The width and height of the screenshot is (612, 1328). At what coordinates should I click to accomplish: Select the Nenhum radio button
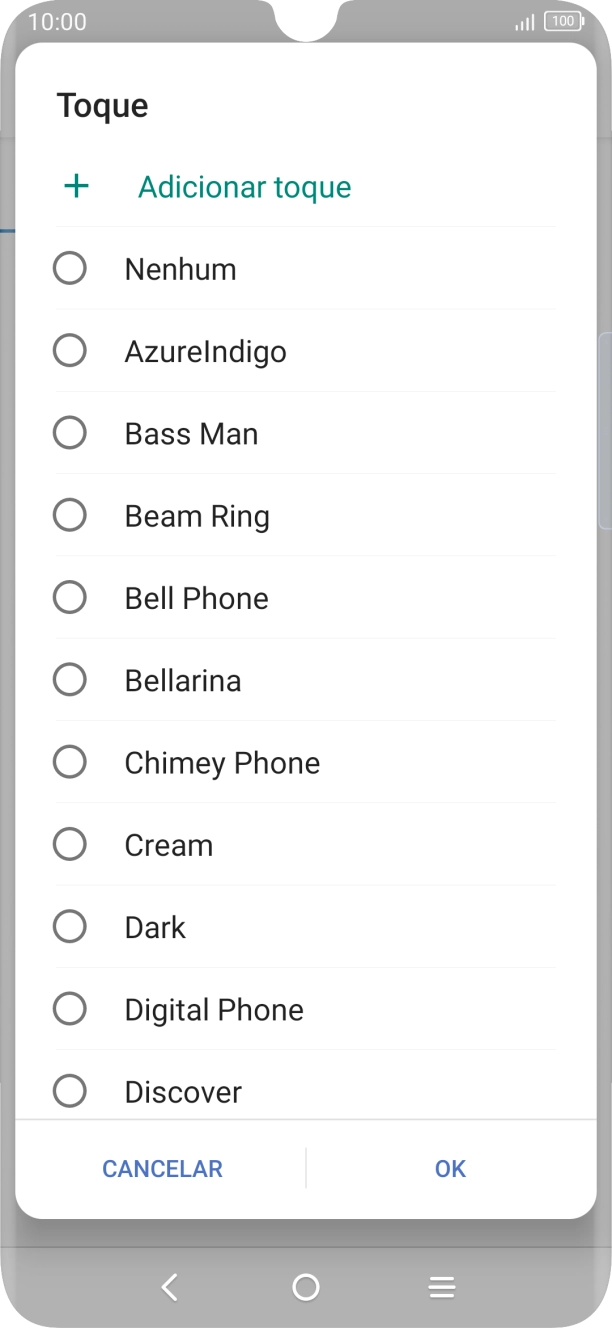(x=70, y=269)
